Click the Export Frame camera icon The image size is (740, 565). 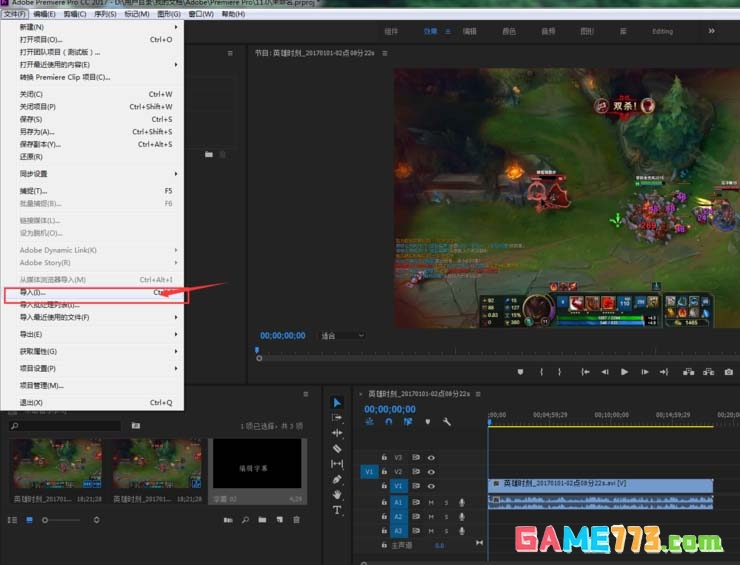(x=729, y=372)
